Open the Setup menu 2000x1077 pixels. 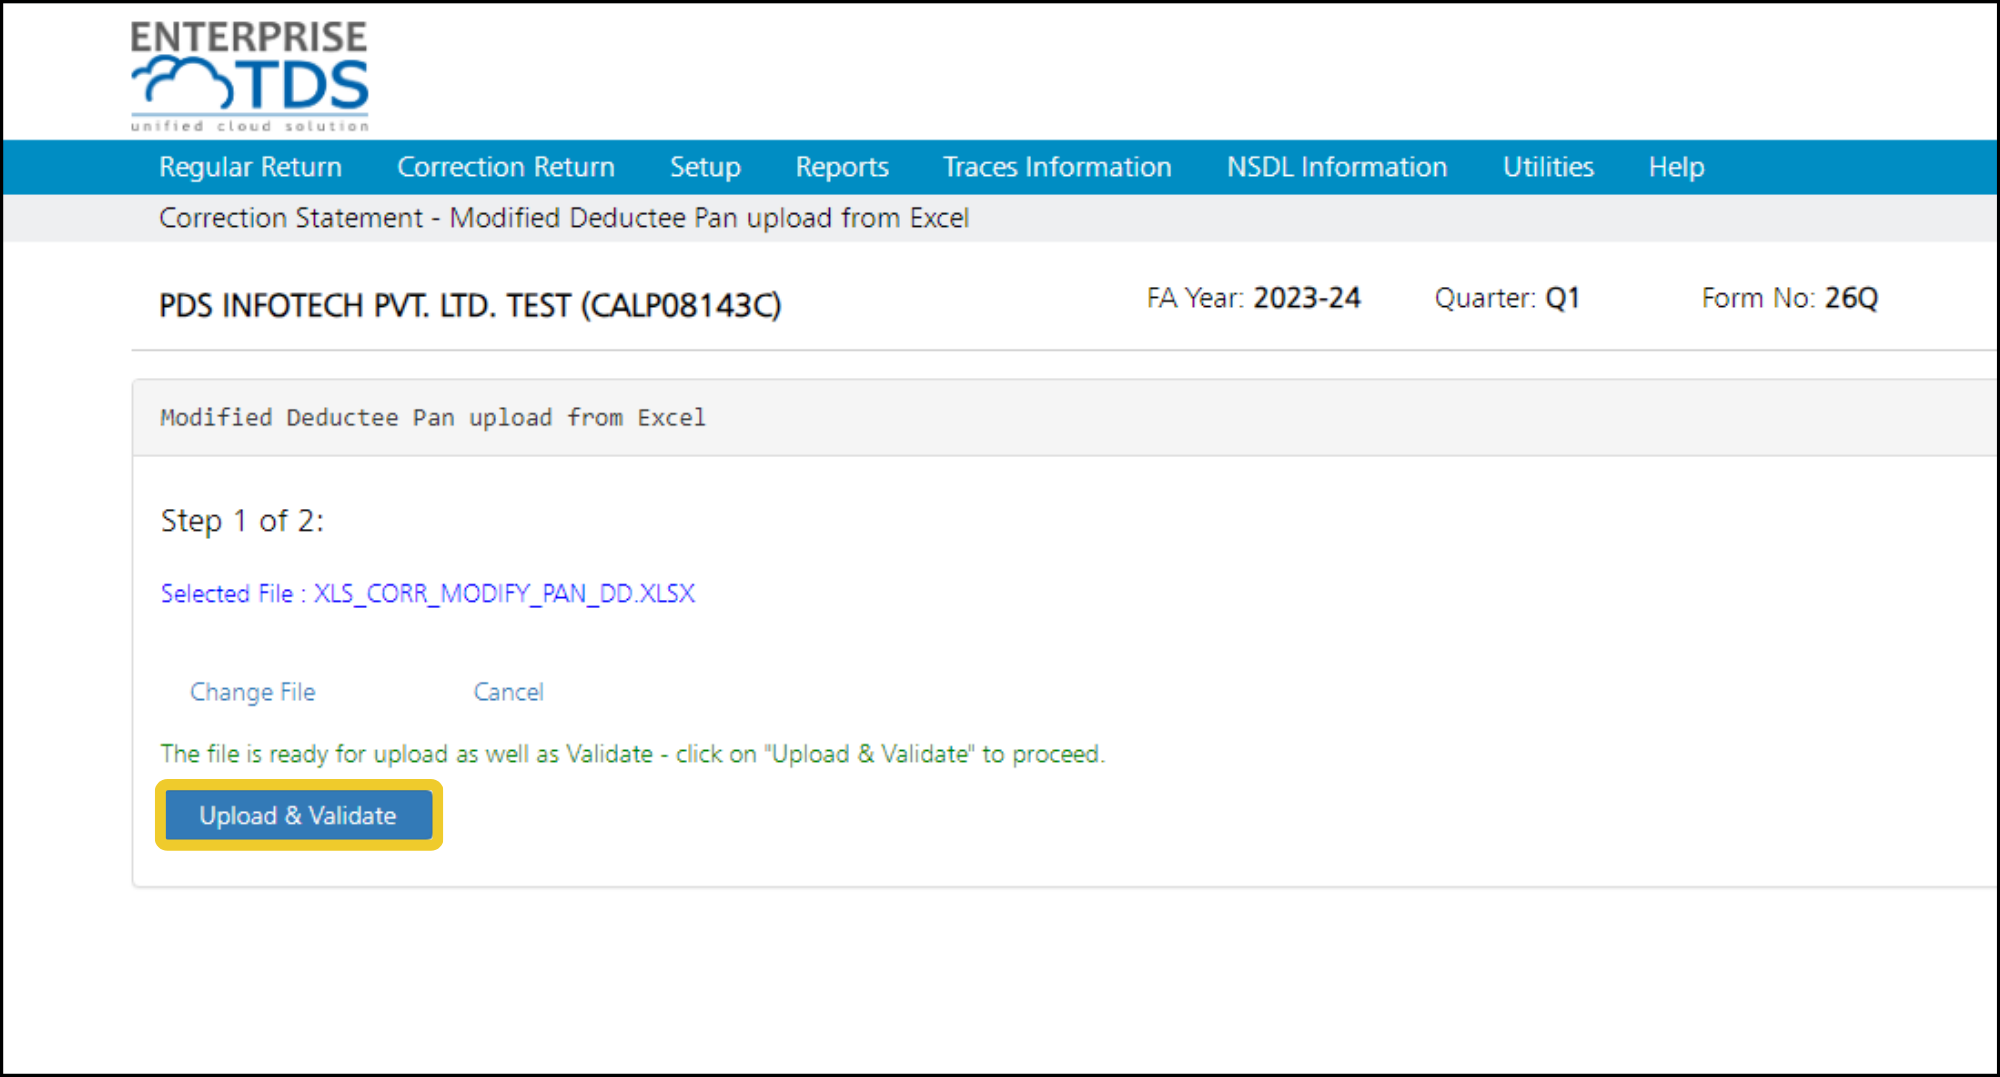(705, 167)
